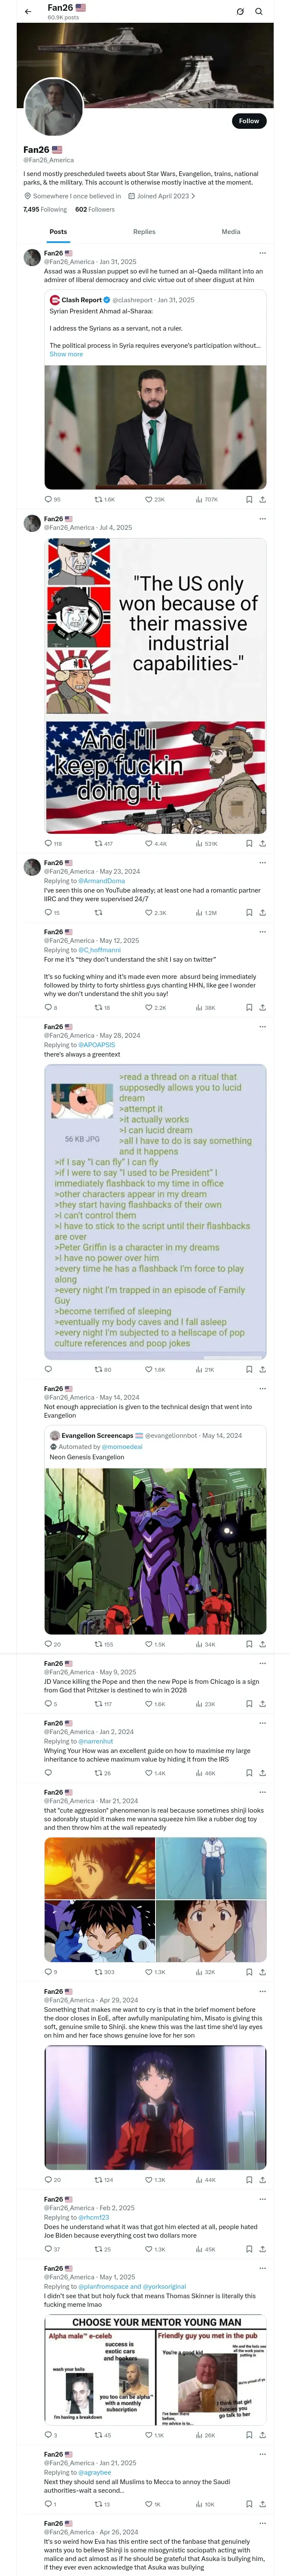The width and height of the screenshot is (290, 2576).
Task: Click Show more in the Clash Report quote
Action: (66, 354)
